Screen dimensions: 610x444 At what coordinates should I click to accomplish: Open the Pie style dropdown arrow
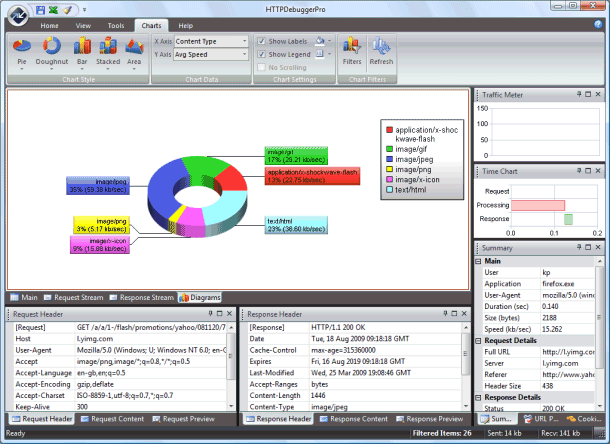(x=22, y=69)
